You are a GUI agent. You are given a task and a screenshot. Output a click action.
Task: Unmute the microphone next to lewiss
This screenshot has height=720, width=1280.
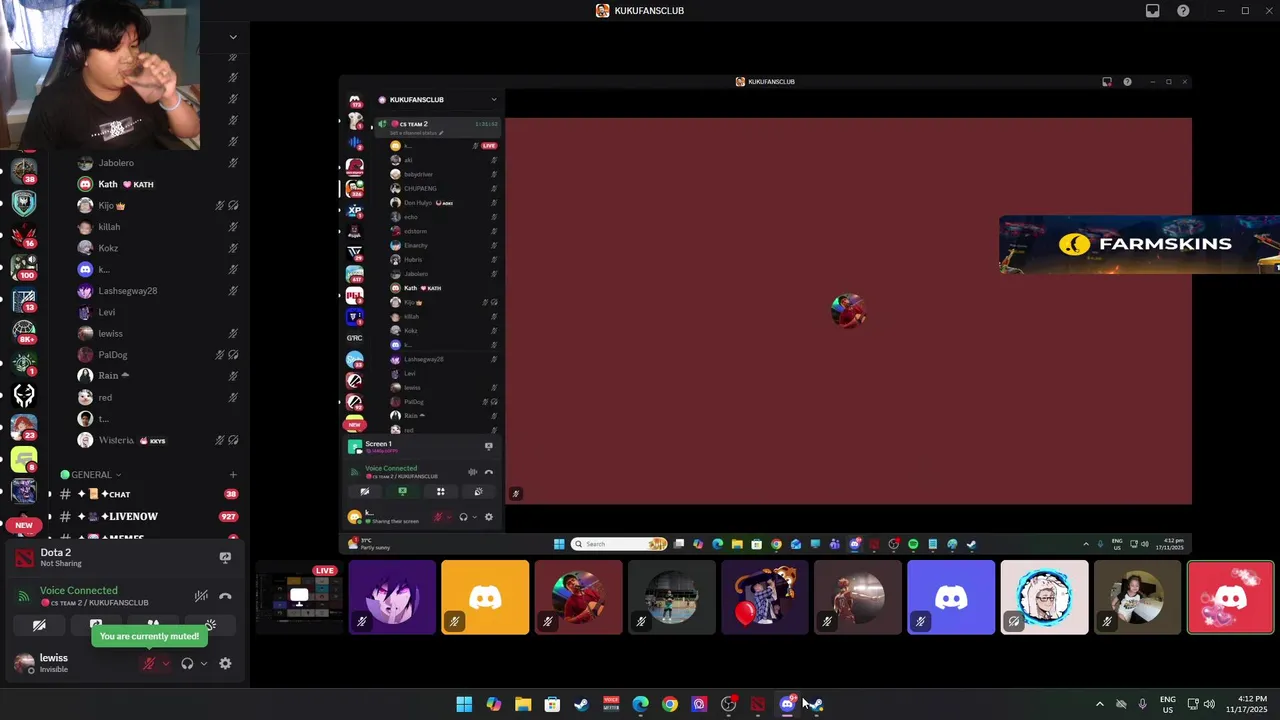point(149,663)
